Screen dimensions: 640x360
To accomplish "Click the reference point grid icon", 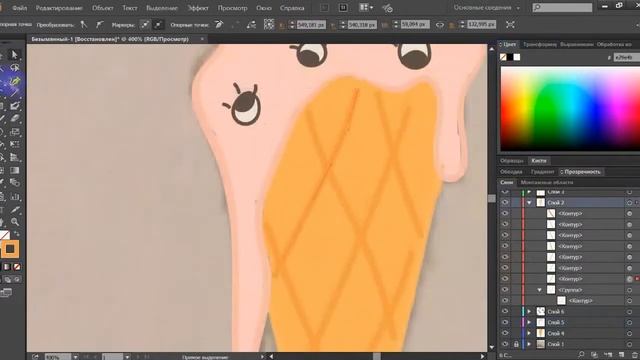I will tap(269, 24).
